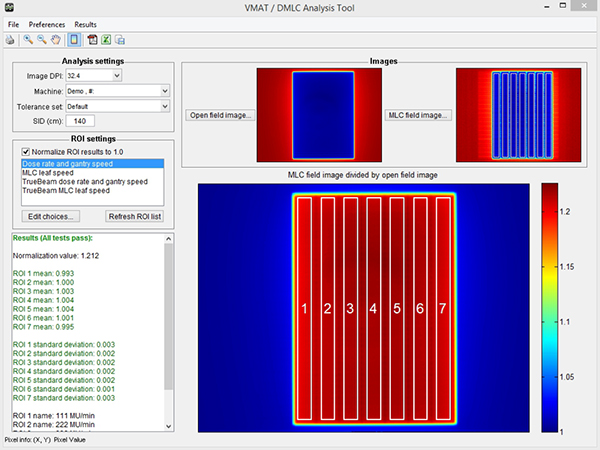Expand the Machine dropdown
600x450 pixels.
coord(162,91)
